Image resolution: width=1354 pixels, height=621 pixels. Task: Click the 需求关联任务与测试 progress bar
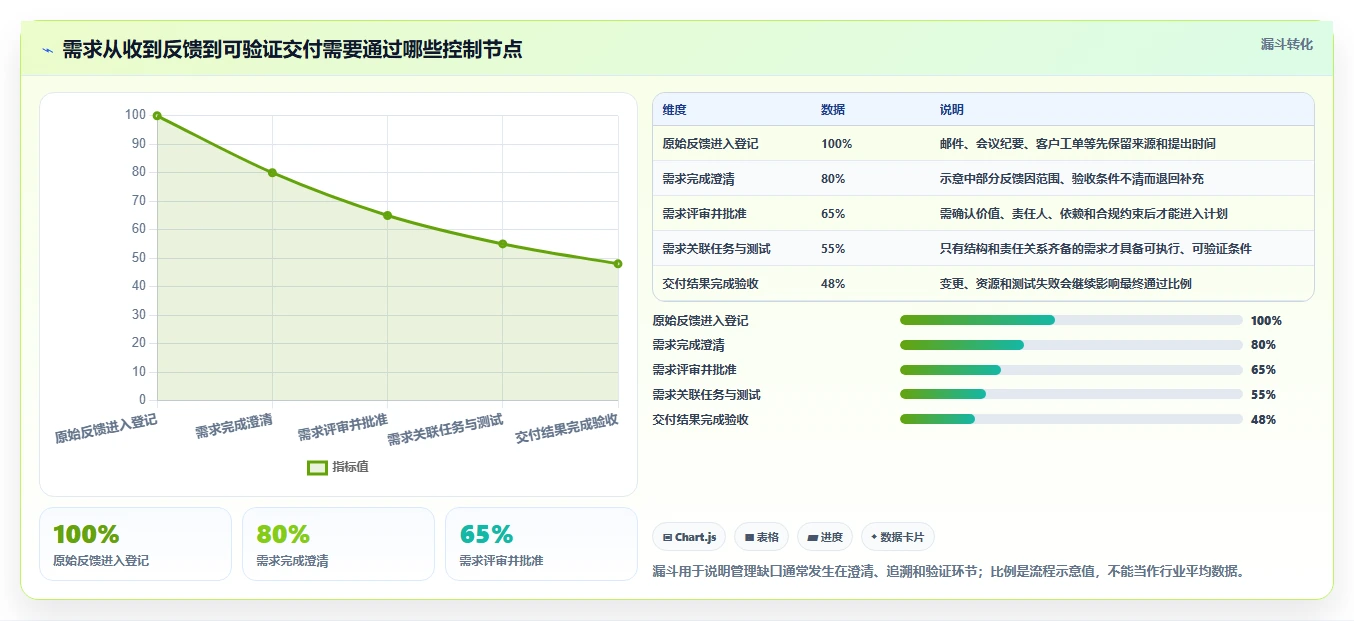pyautogui.click(x=1071, y=394)
